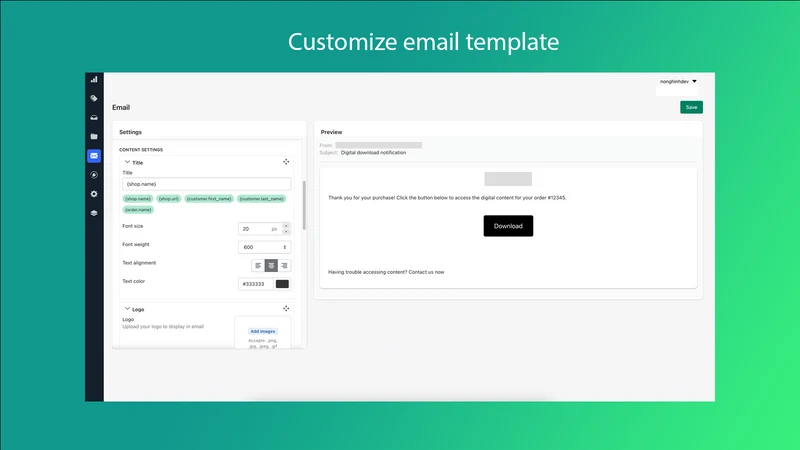Viewport: 800px width, 450px height.
Task: Click the Download button in preview
Action: (x=508, y=226)
